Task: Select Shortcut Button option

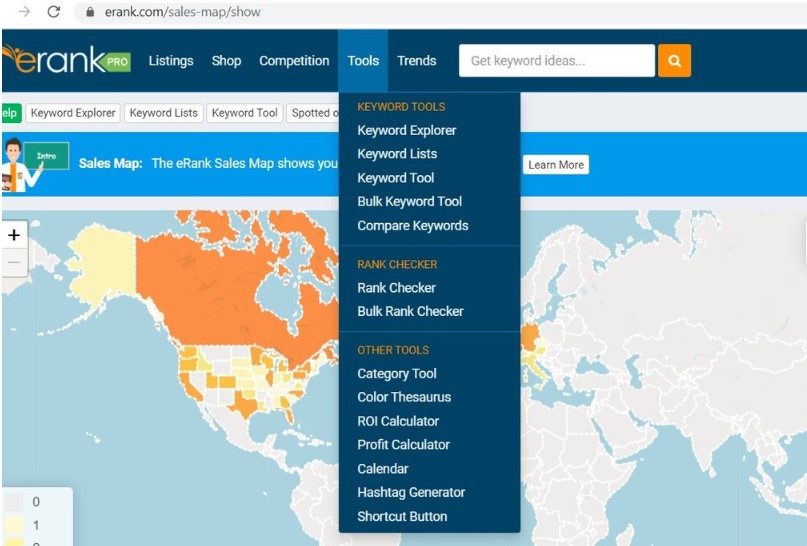Action: tap(402, 517)
